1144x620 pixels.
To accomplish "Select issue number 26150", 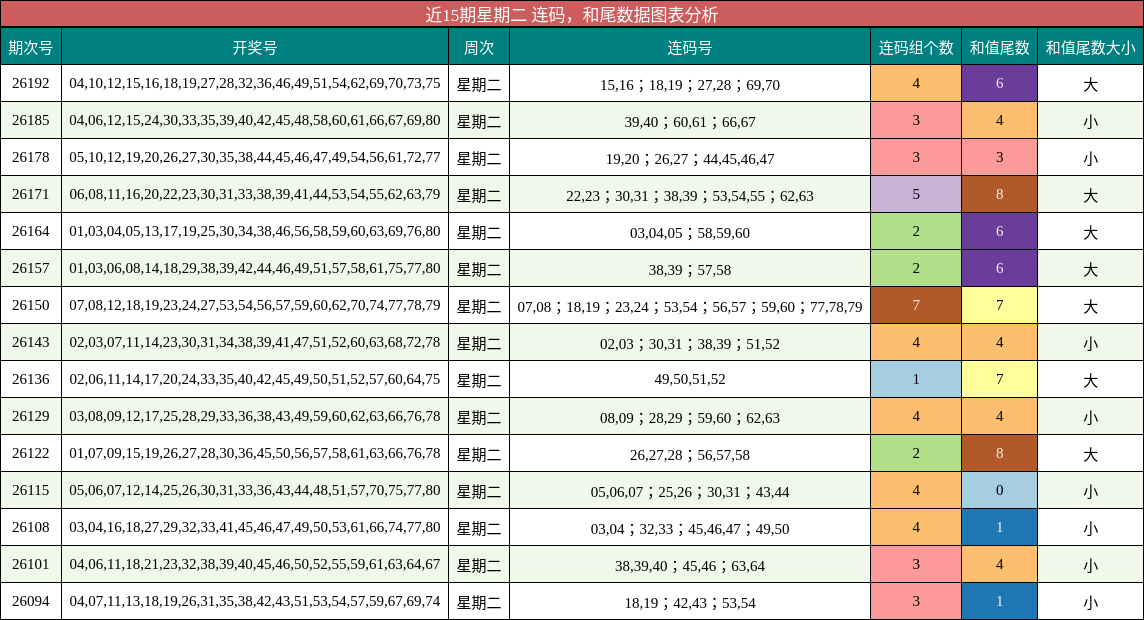I will 31,306.
